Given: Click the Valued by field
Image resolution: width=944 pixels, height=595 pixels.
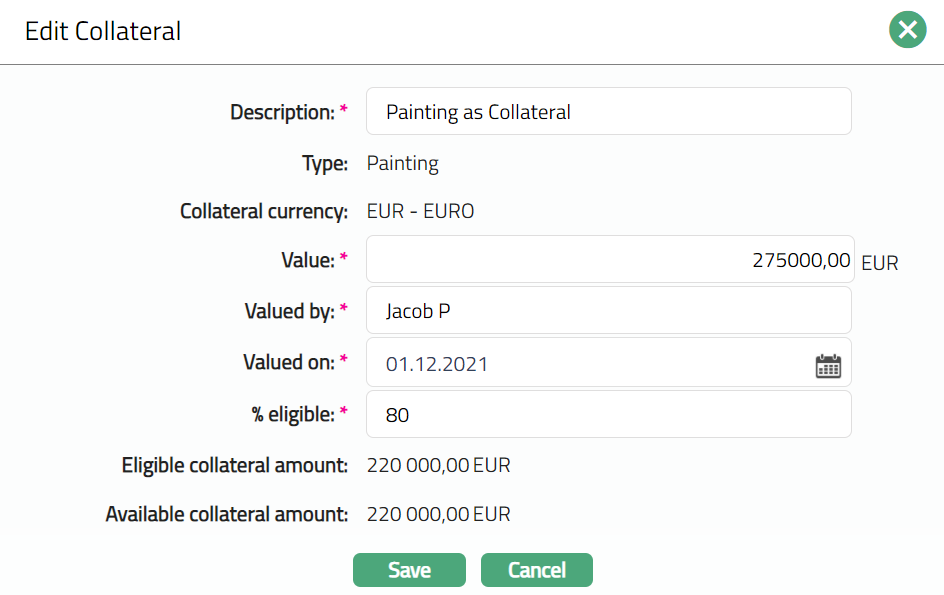Looking at the screenshot, I should point(608,311).
